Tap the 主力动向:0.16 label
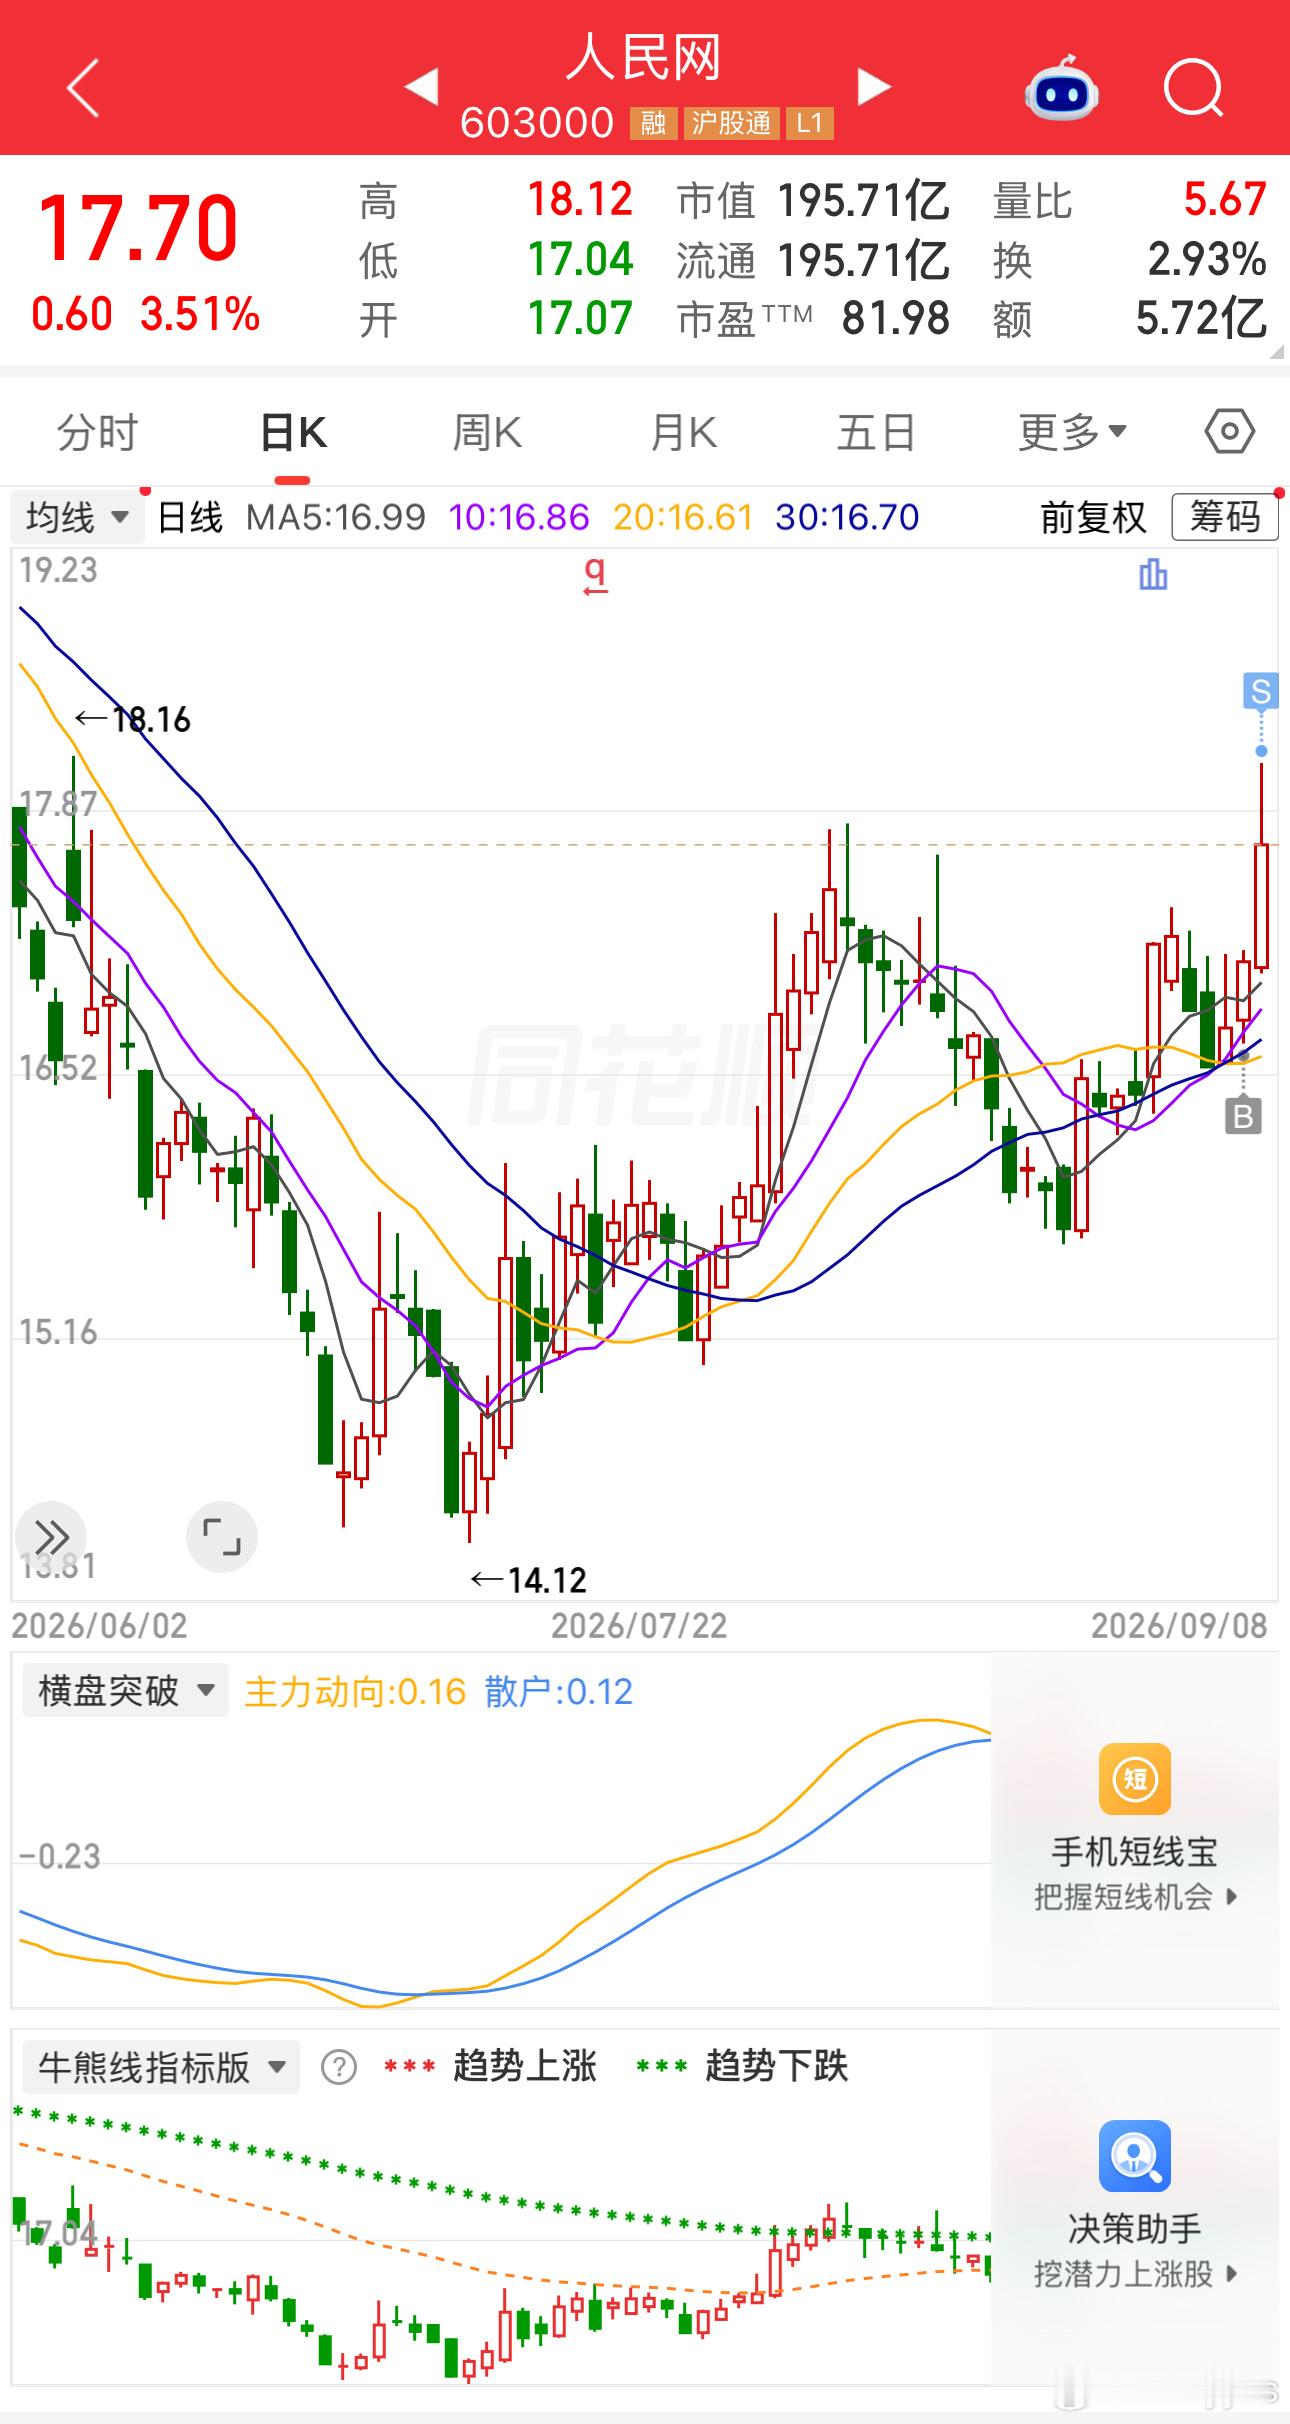Screen dimensions: 1290x2424 (355, 1691)
